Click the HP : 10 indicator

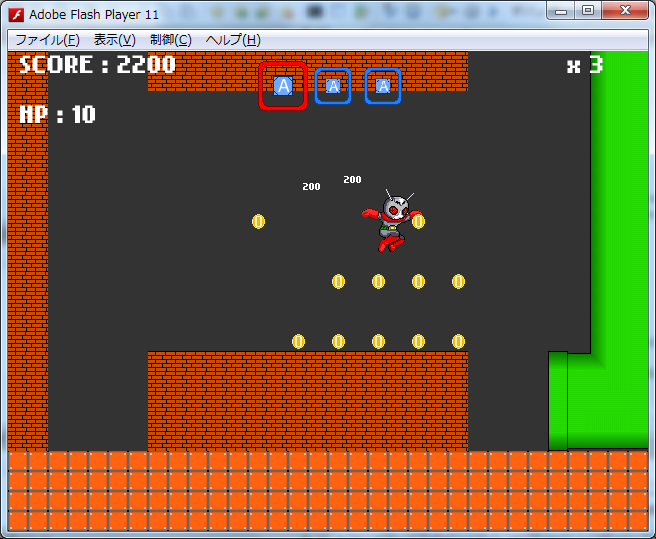click(58, 114)
